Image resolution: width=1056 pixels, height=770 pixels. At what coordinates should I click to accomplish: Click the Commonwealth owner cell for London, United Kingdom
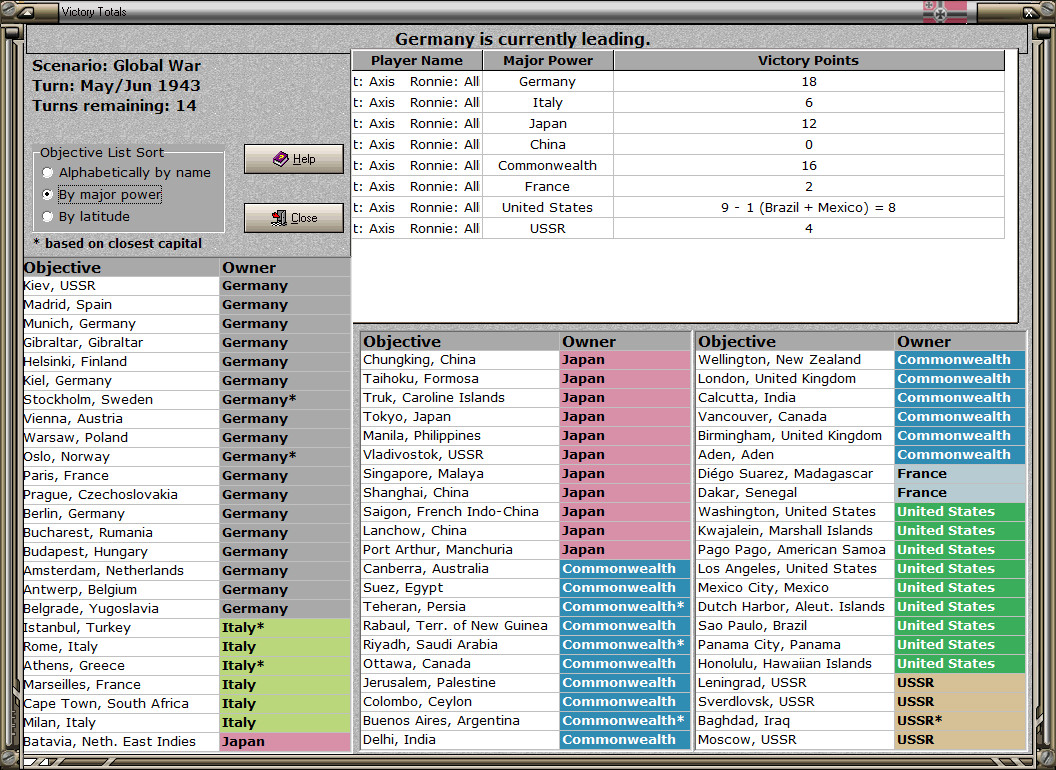point(960,379)
